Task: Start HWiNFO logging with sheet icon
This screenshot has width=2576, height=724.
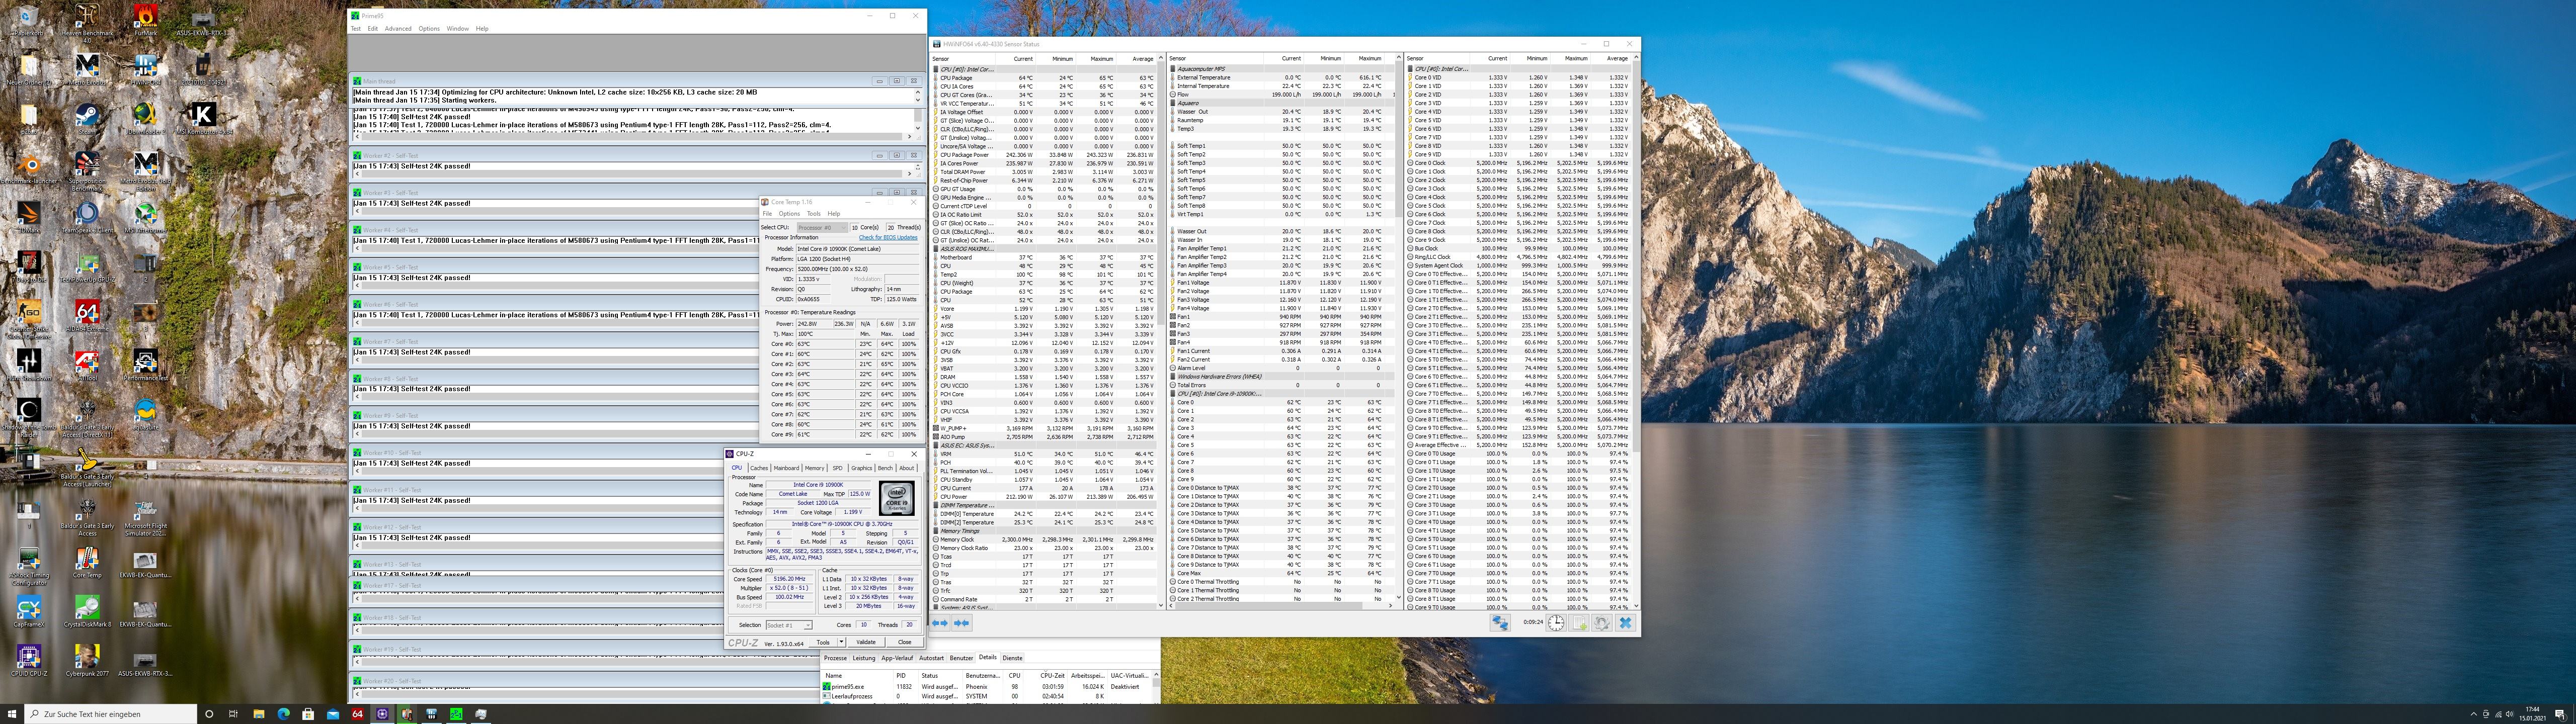Action: 1579,623
